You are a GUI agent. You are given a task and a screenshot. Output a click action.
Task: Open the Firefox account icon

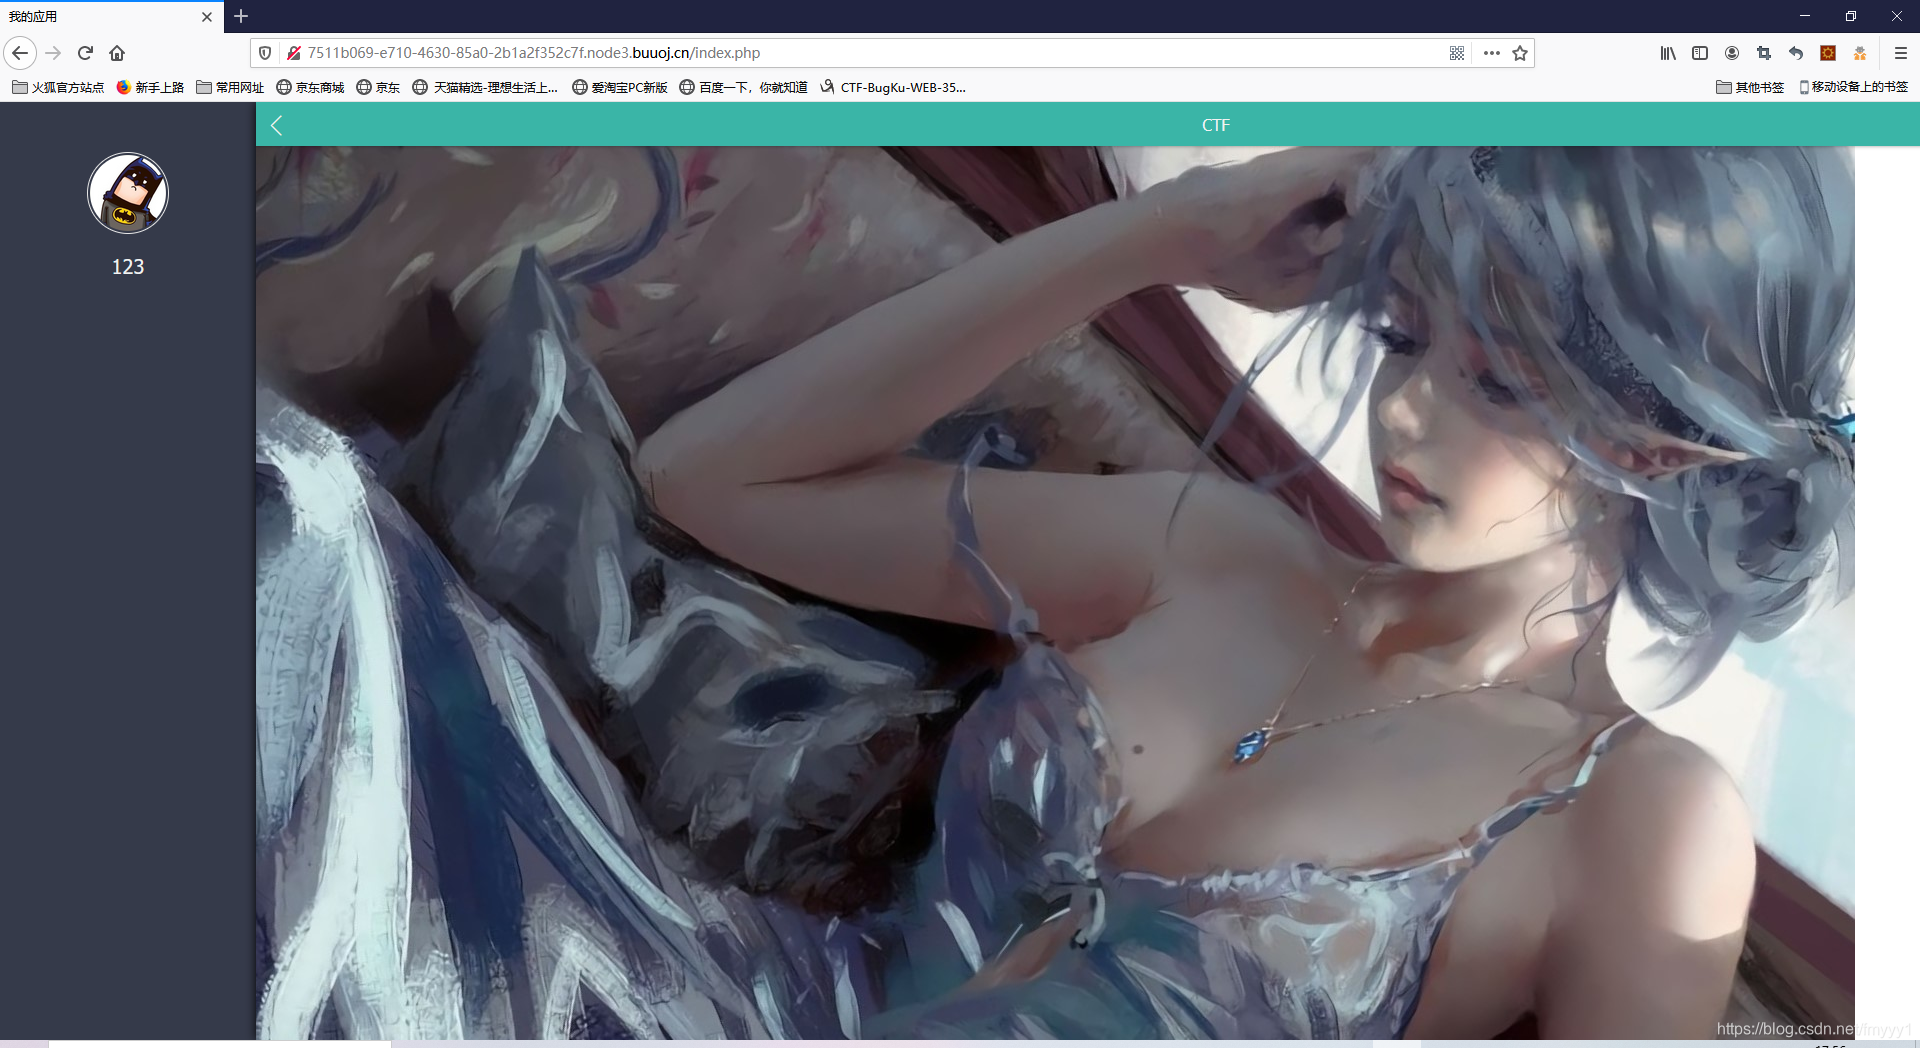tap(1732, 53)
